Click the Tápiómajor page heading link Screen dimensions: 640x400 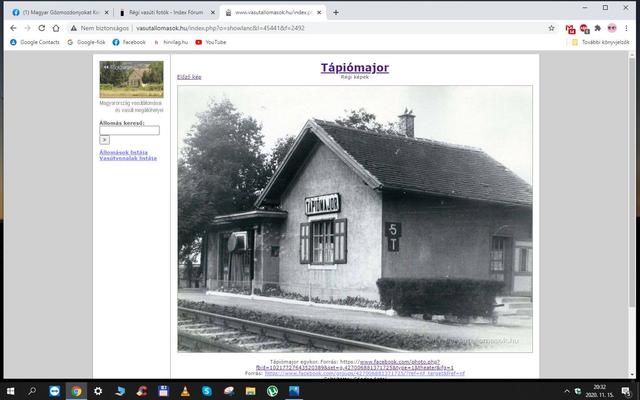click(355, 68)
